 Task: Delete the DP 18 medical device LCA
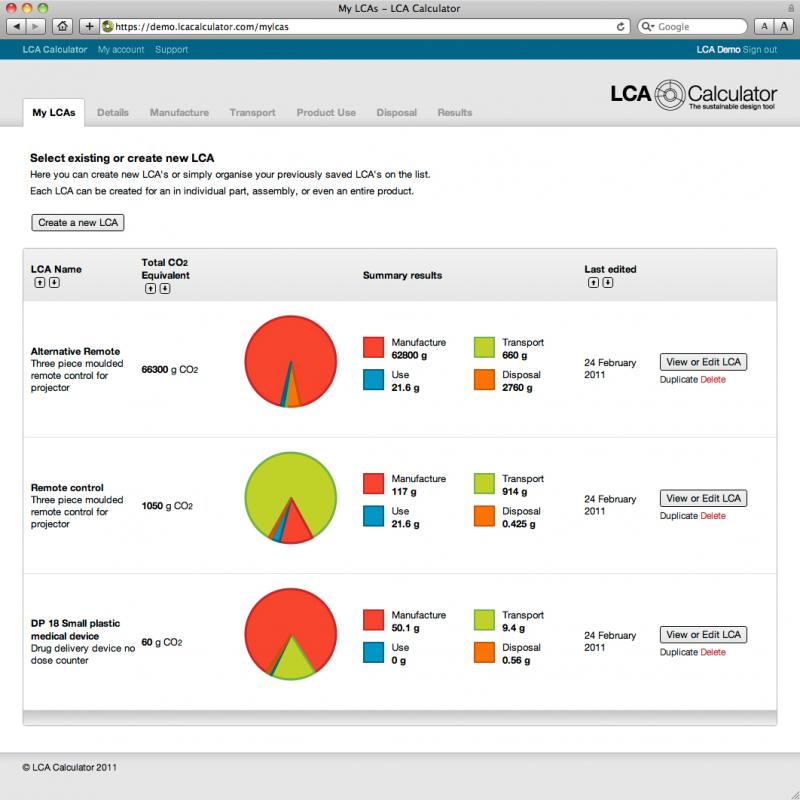point(711,651)
